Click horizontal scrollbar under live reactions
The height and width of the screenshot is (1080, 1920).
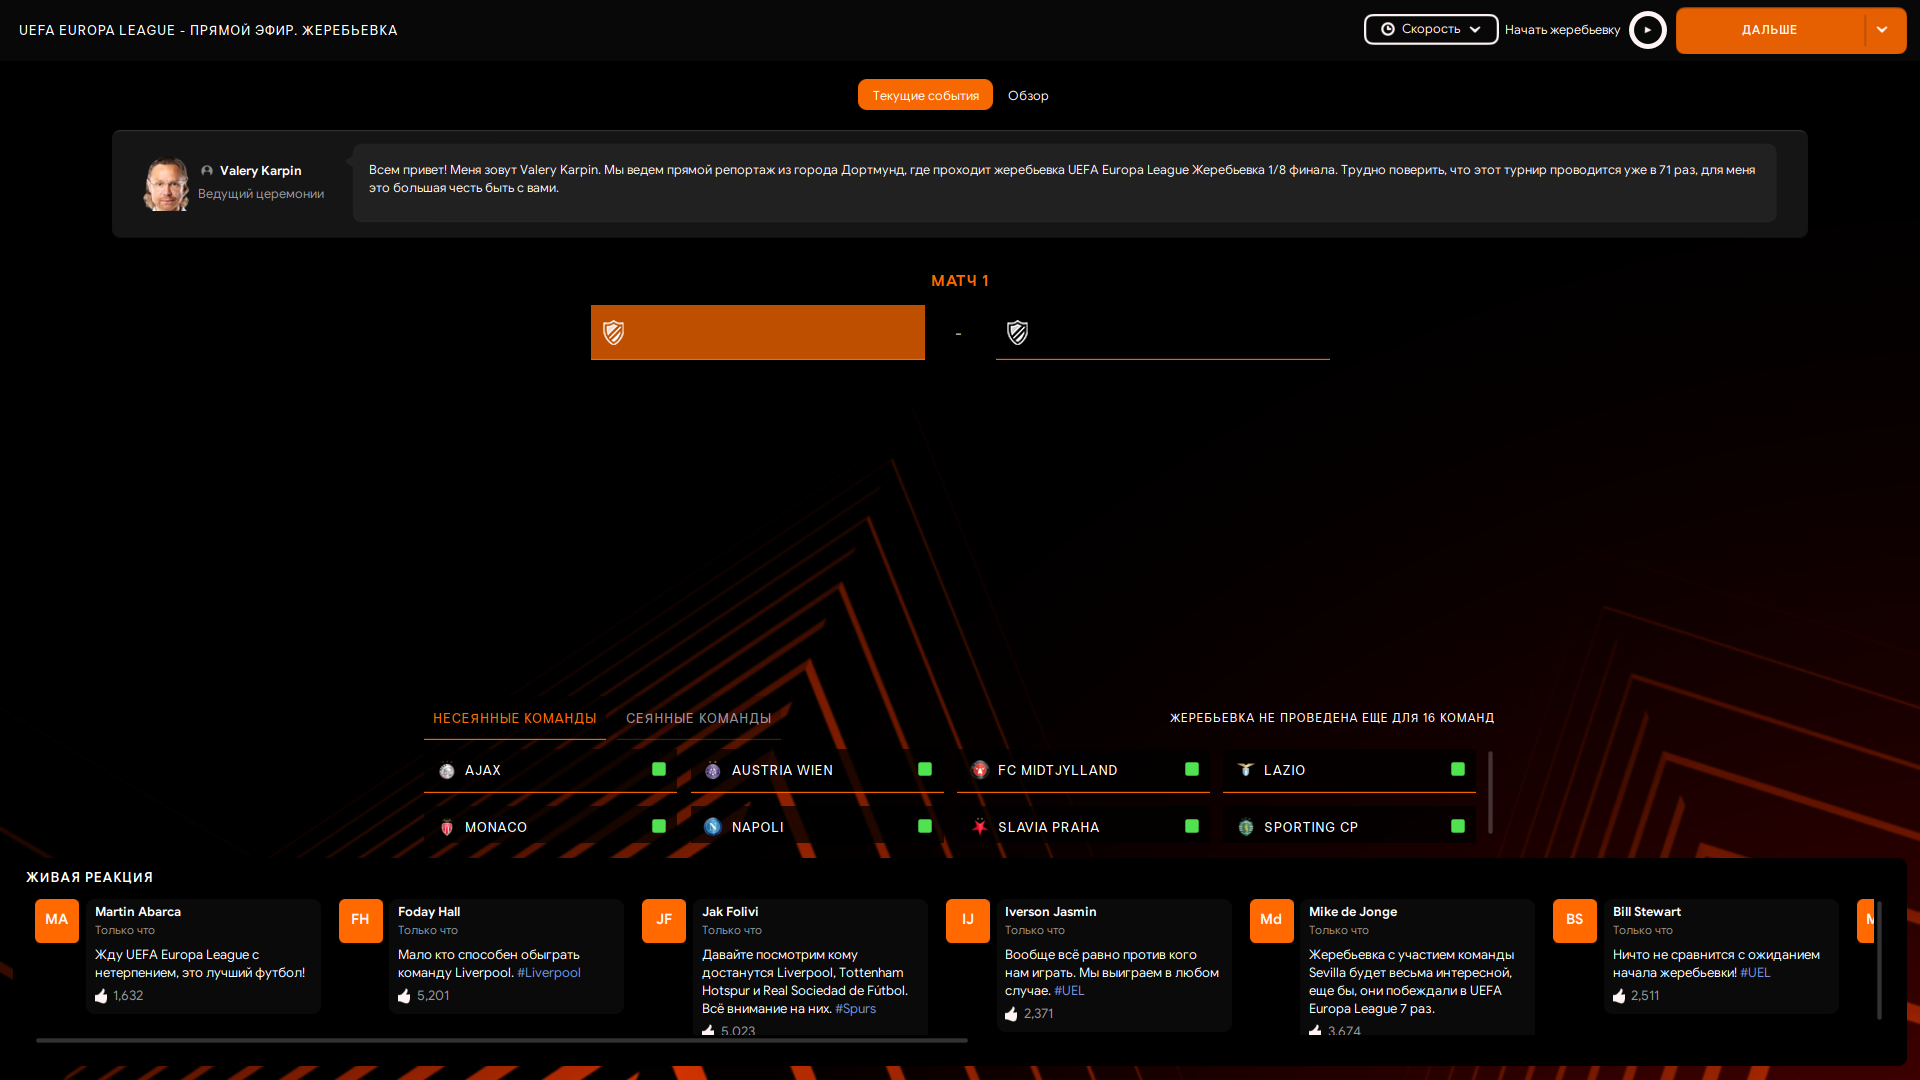[500, 1040]
